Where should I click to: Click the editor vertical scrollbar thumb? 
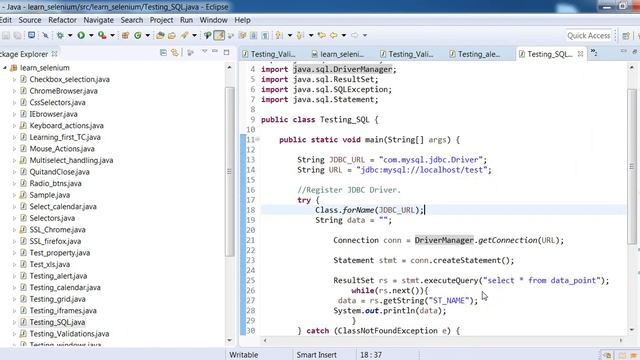pos(632,166)
